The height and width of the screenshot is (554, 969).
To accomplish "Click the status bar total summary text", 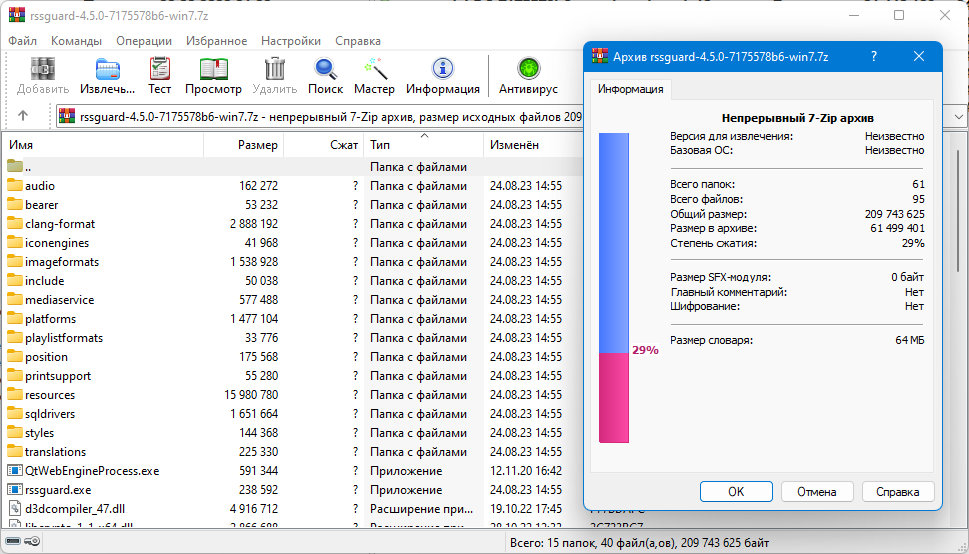I will 640,543.
